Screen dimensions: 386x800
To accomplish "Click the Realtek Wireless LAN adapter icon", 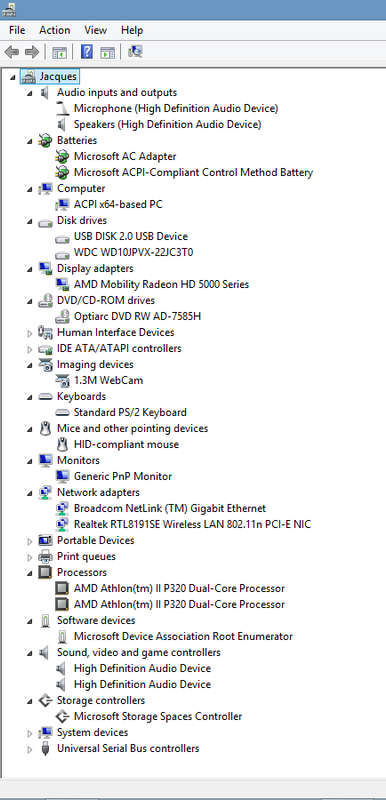I will [x=62, y=524].
